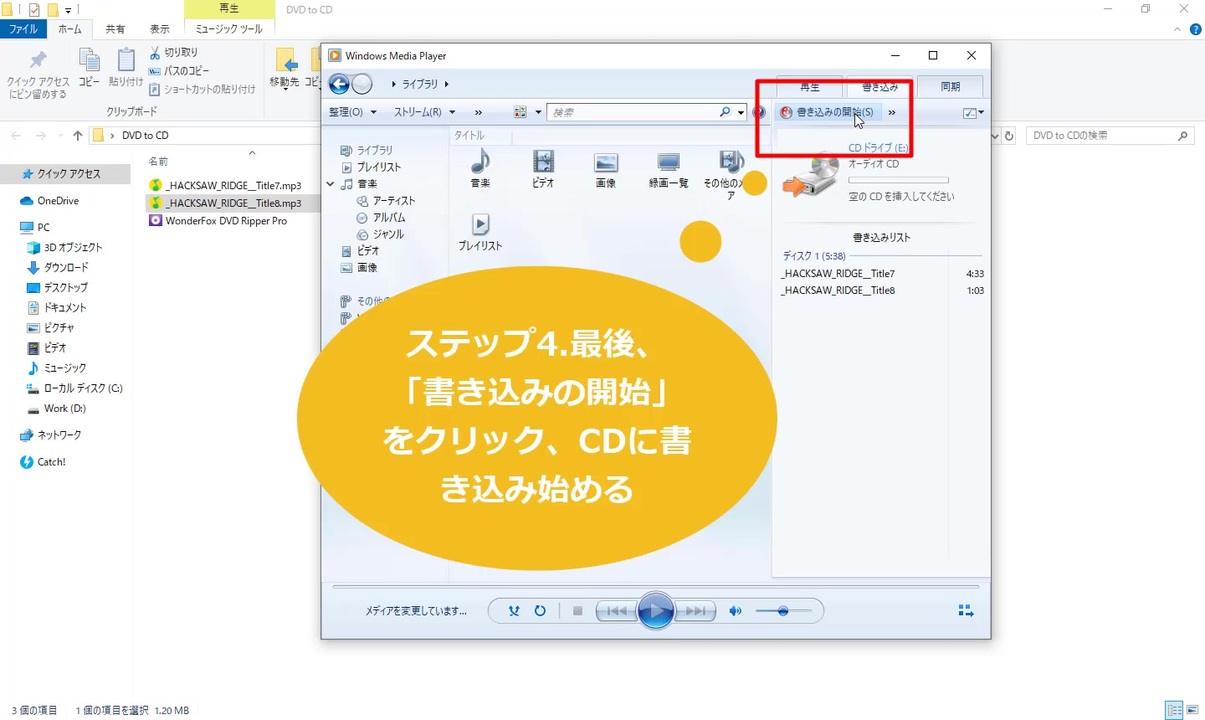Open the ストリーム(R) dropdown menu
Viewport: 1205px width, 720px height.
click(424, 112)
